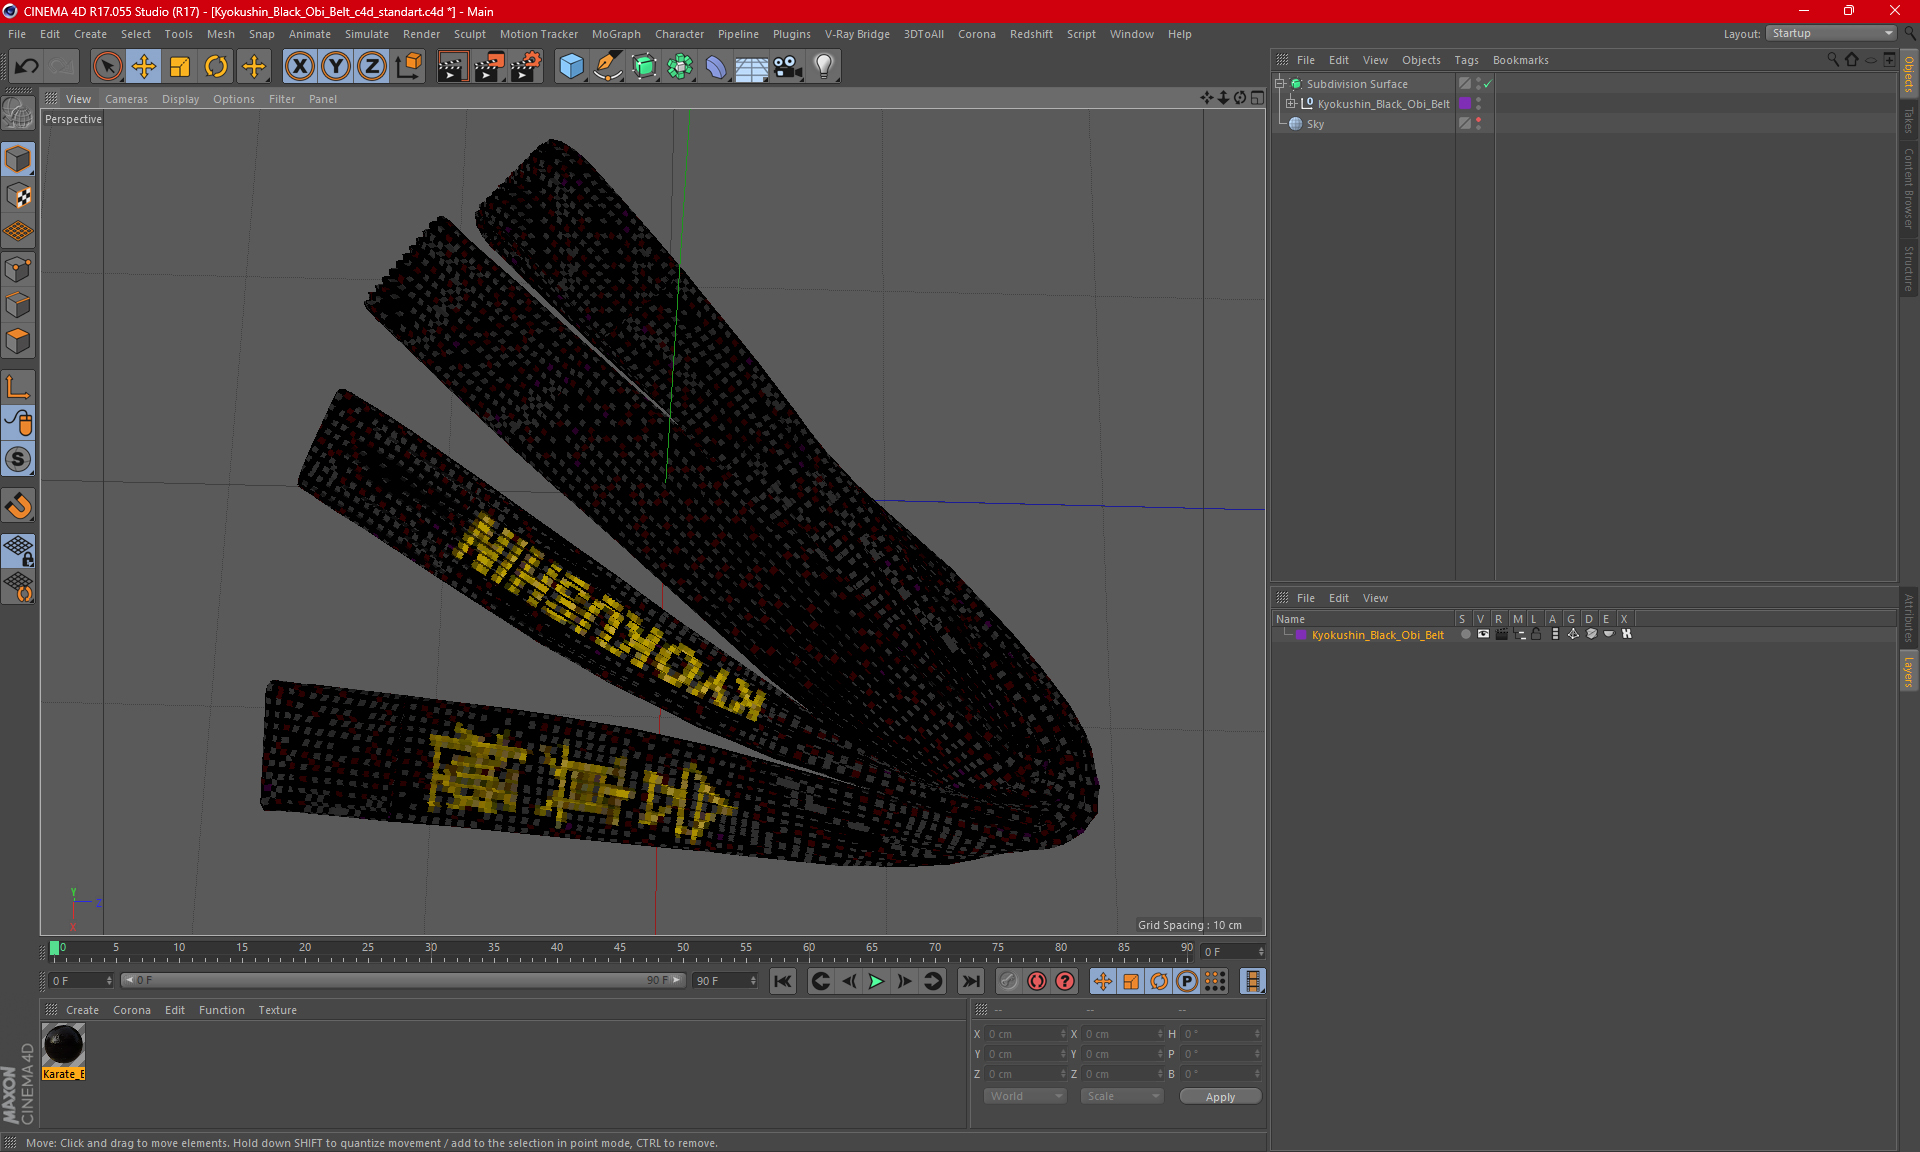
Task: Go to end of animation
Action: pos(970,981)
